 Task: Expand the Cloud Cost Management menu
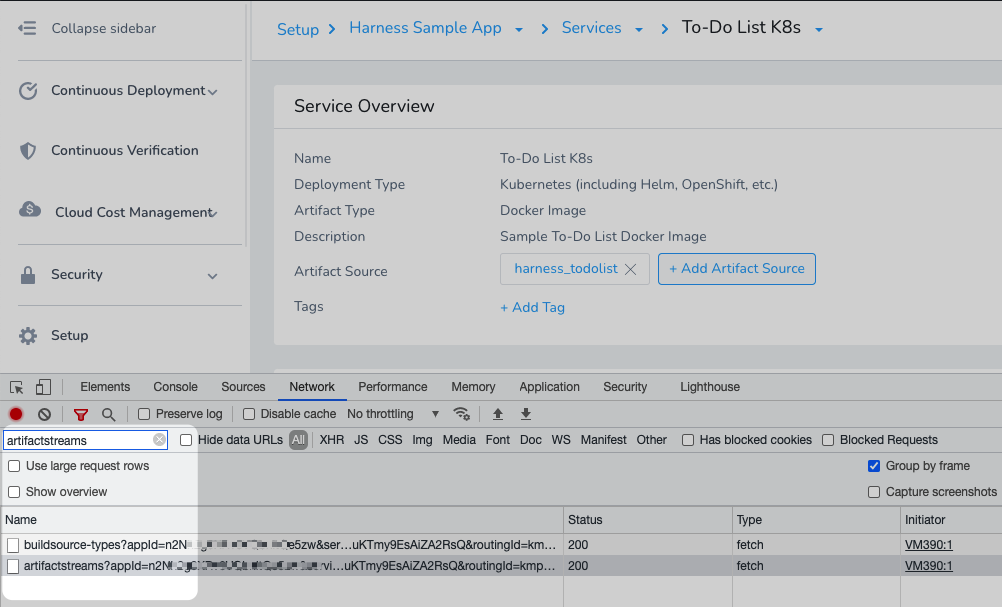(x=214, y=213)
